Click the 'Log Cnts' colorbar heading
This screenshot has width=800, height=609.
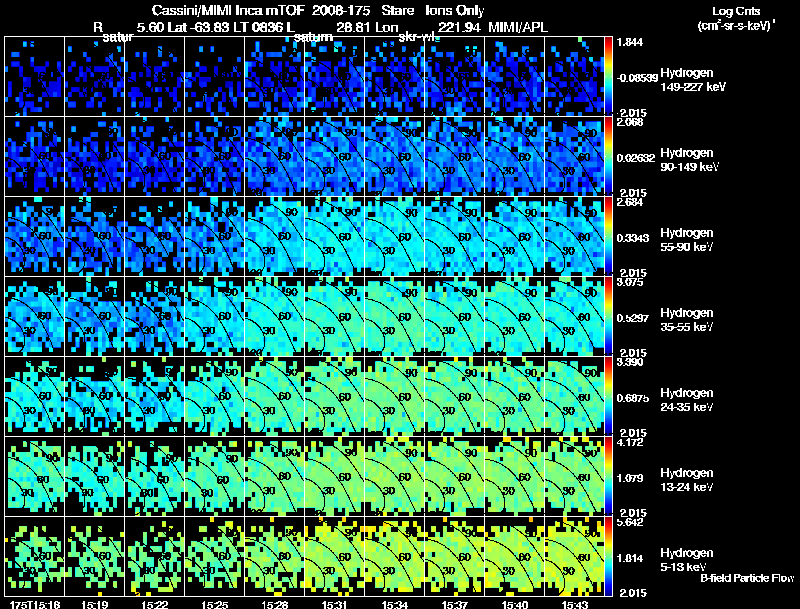[736, 11]
